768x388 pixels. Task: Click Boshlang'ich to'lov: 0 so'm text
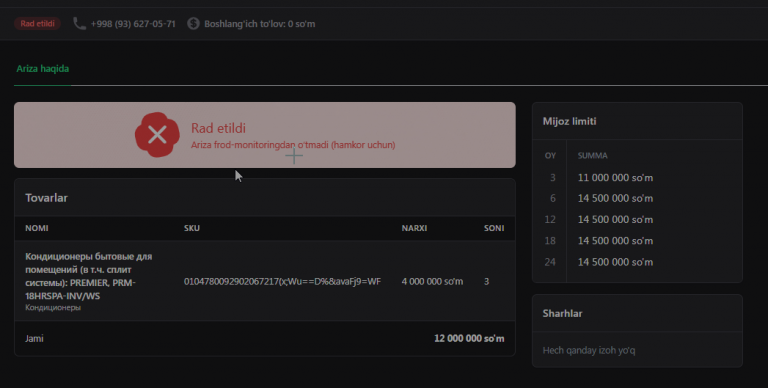[x=260, y=24]
